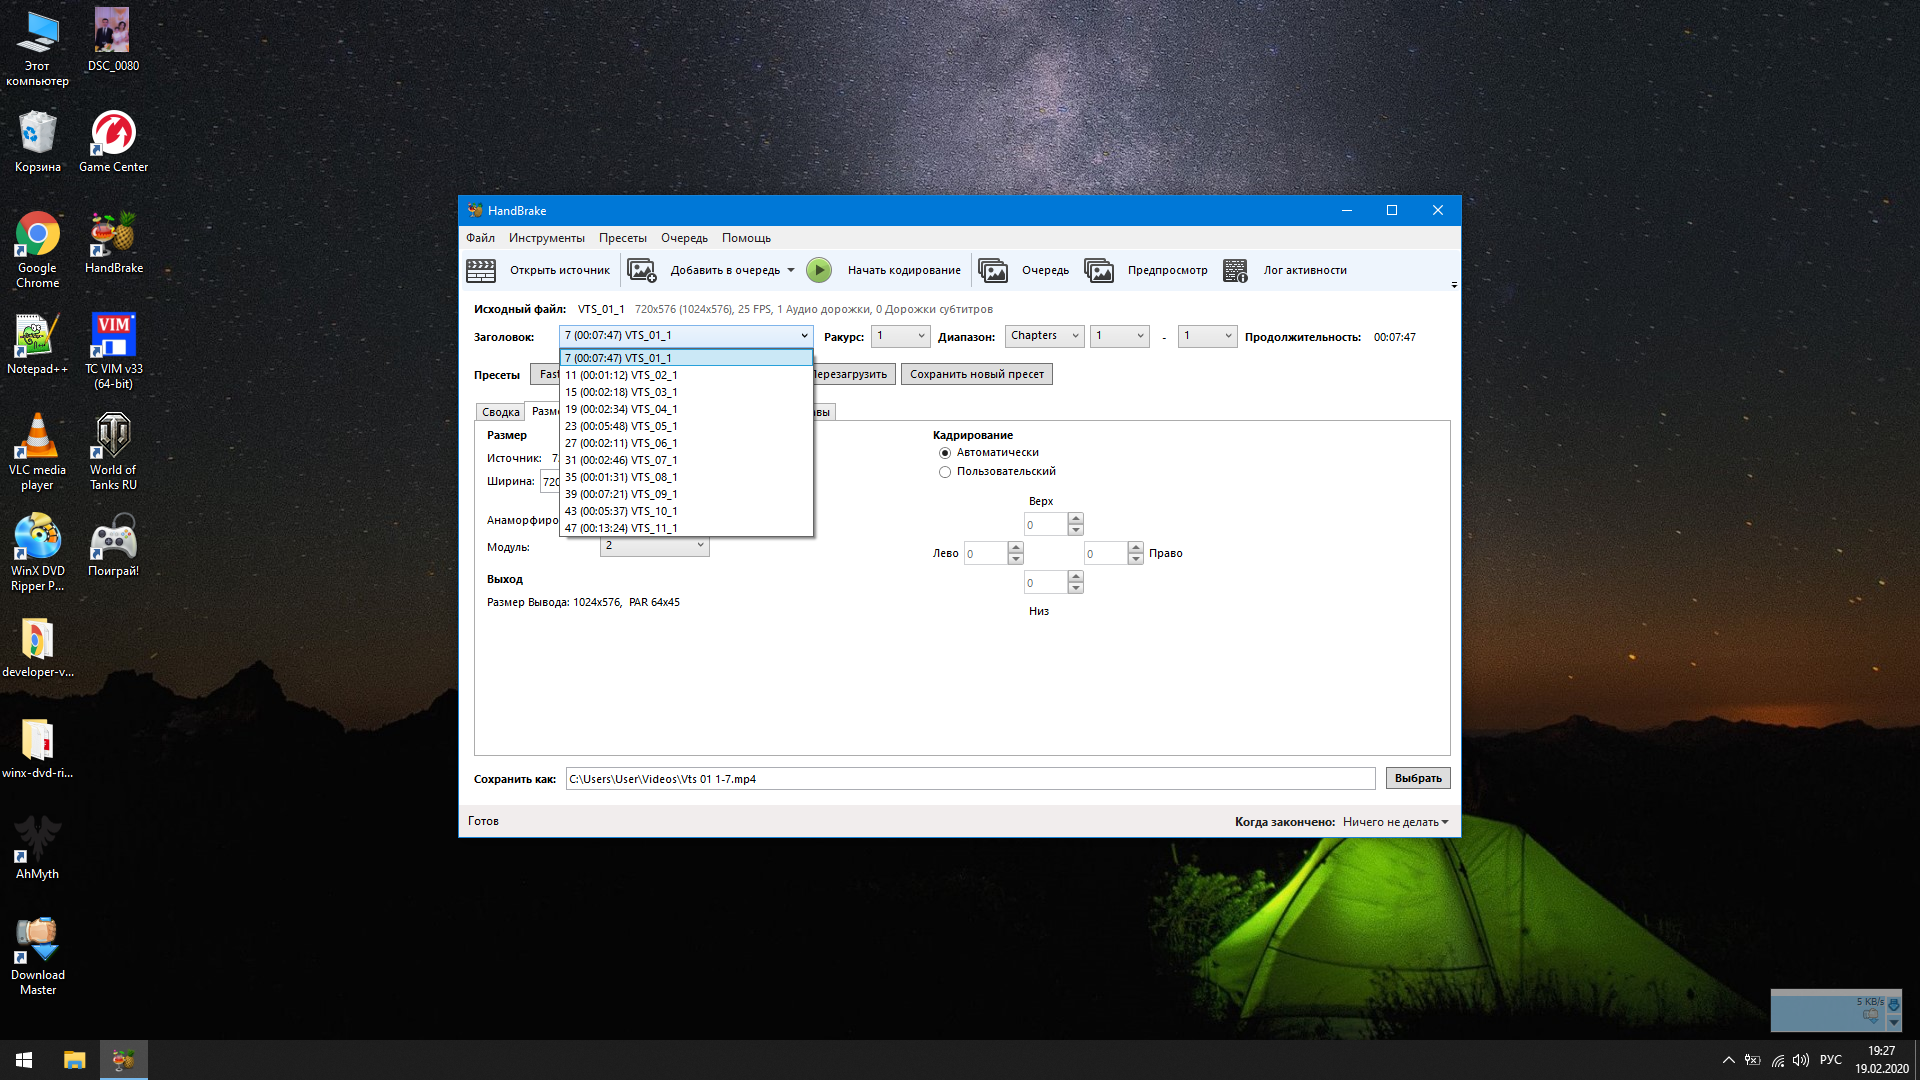Open the Queue window icon
The height and width of the screenshot is (1080, 1920).
coord(993,270)
